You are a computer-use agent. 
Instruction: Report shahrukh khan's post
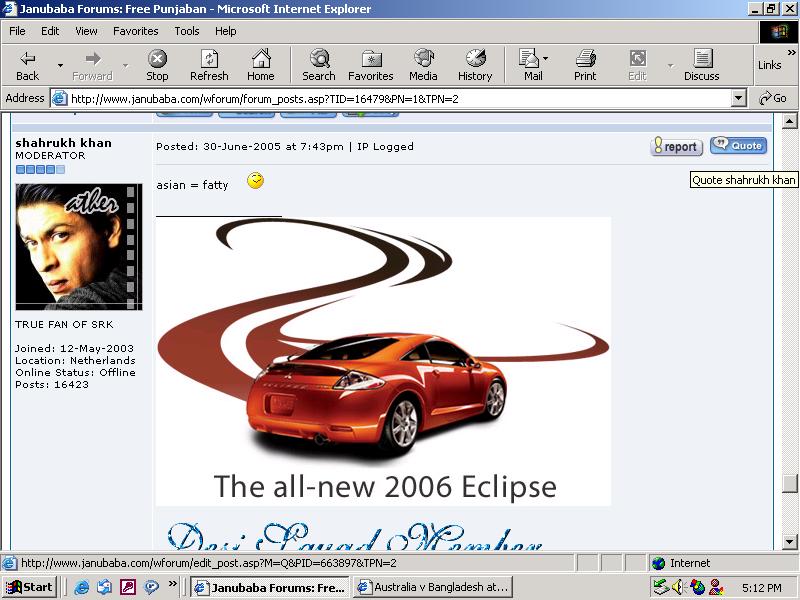point(677,146)
